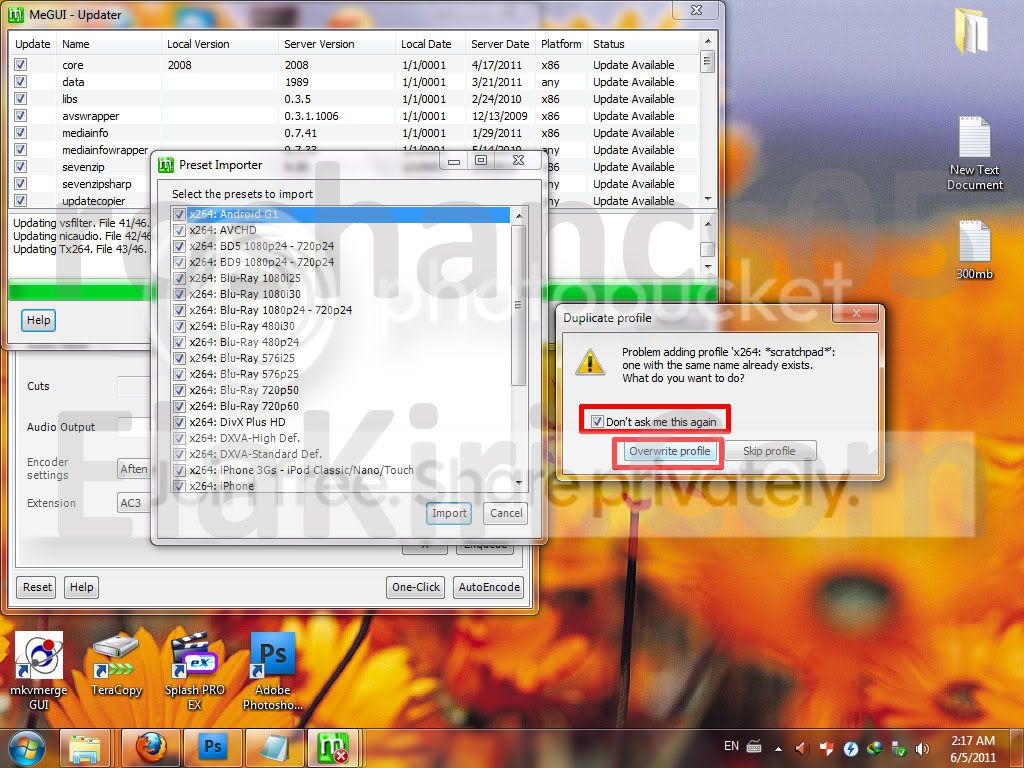
Task: Sort by Platform column header
Action: point(561,44)
